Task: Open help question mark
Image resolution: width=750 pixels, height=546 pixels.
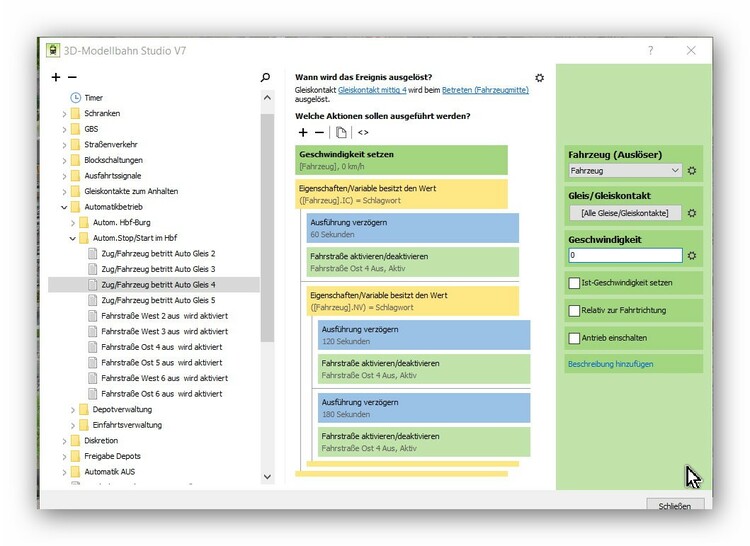Action: 651,50
